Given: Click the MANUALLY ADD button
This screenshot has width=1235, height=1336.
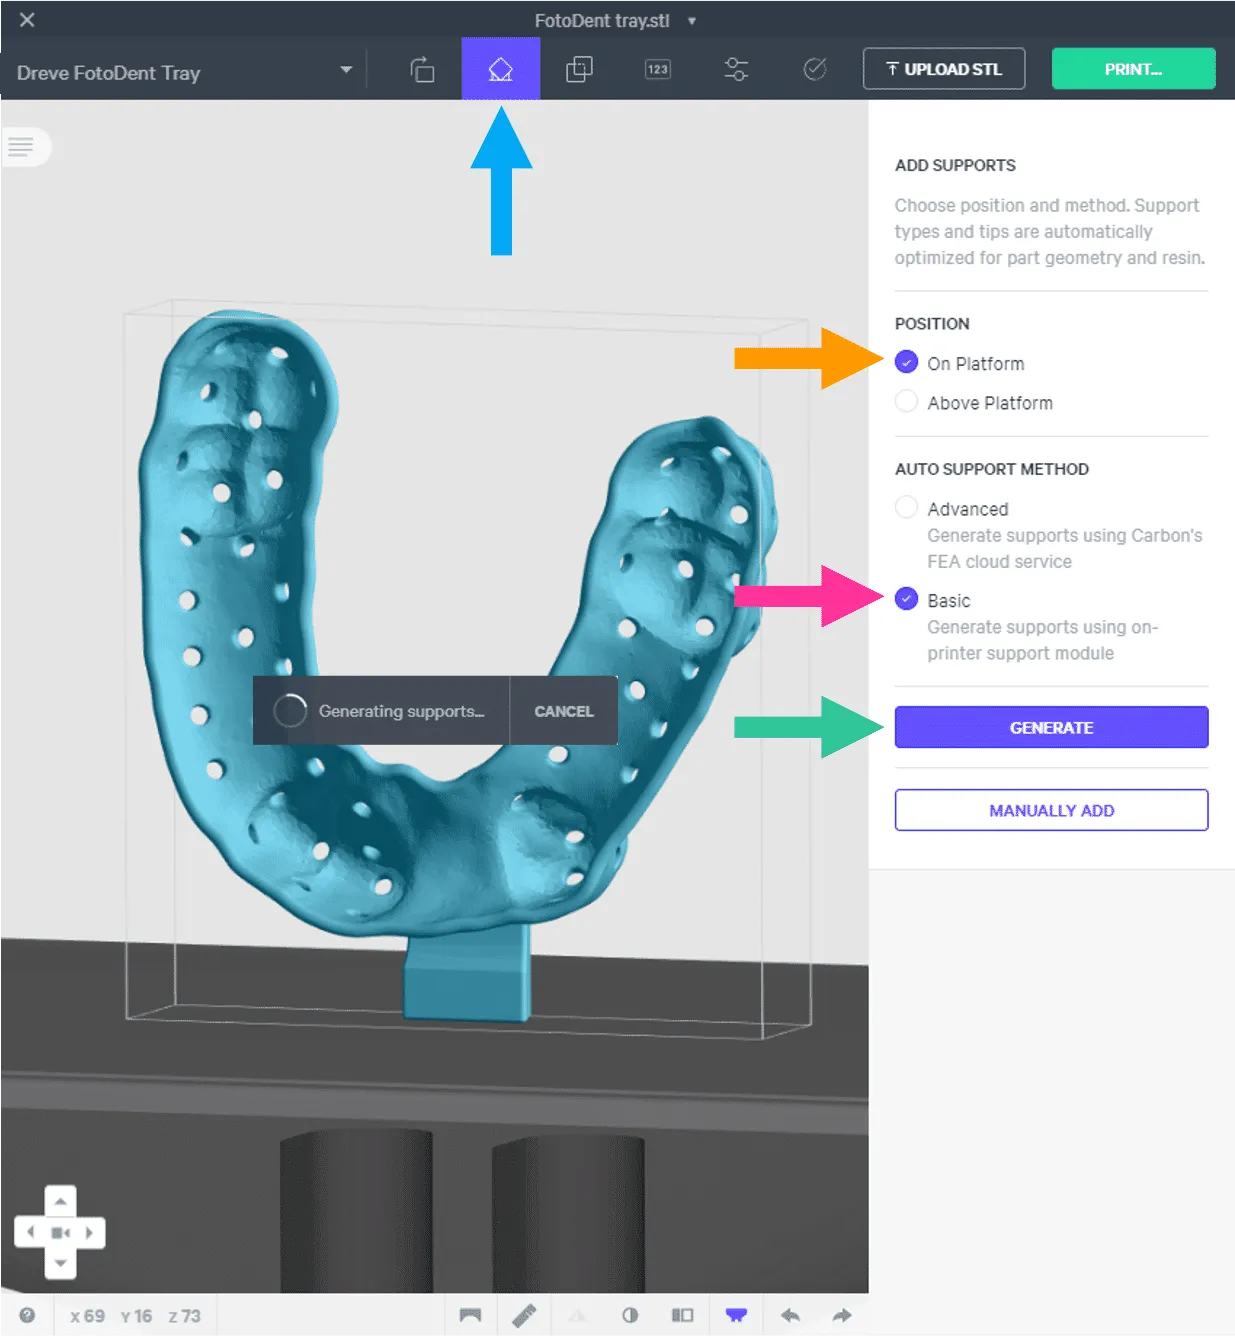Looking at the screenshot, I should click(x=1051, y=810).
